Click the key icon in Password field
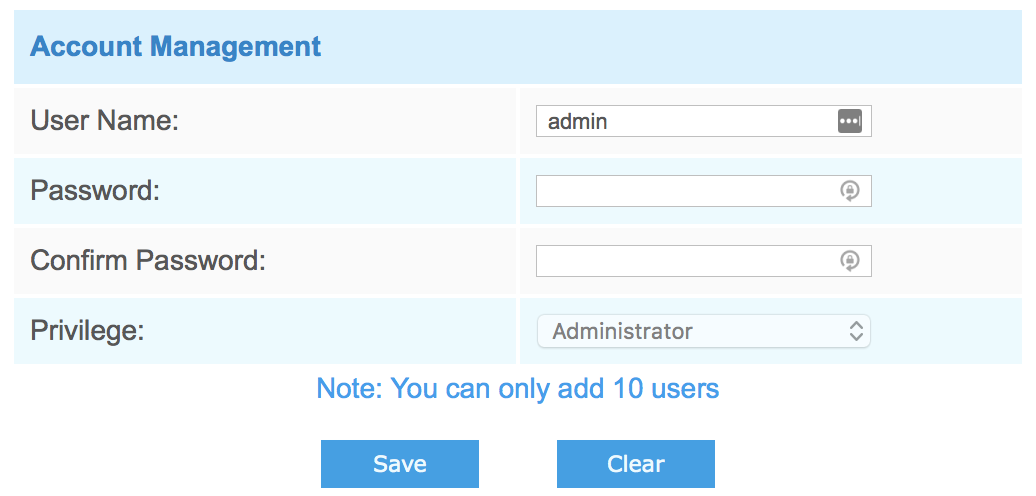Screen dimensions: 1036x496 coord(849,191)
